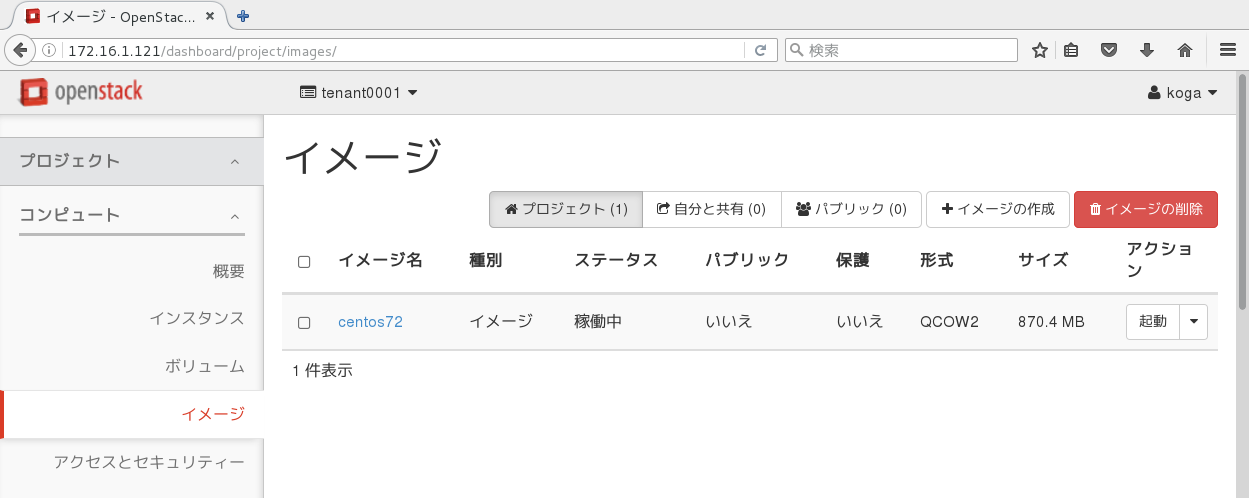The image size is (1249, 498).
Task: Open the centos72 image link
Action: pyautogui.click(x=370, y=322)
